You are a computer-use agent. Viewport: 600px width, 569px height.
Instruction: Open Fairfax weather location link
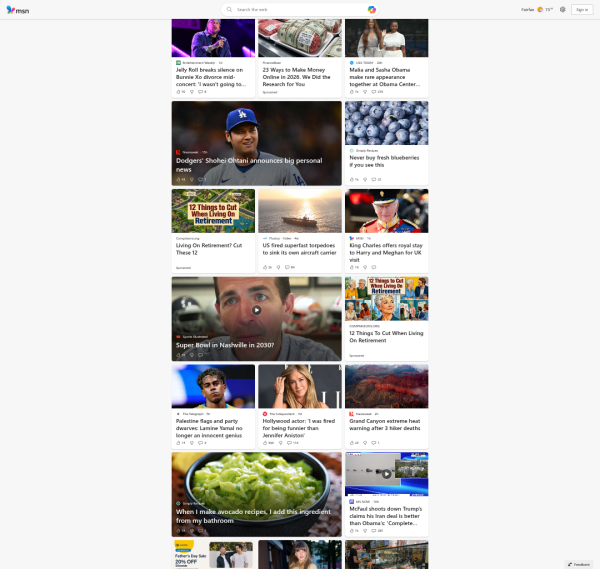click(x=527, y=10)
